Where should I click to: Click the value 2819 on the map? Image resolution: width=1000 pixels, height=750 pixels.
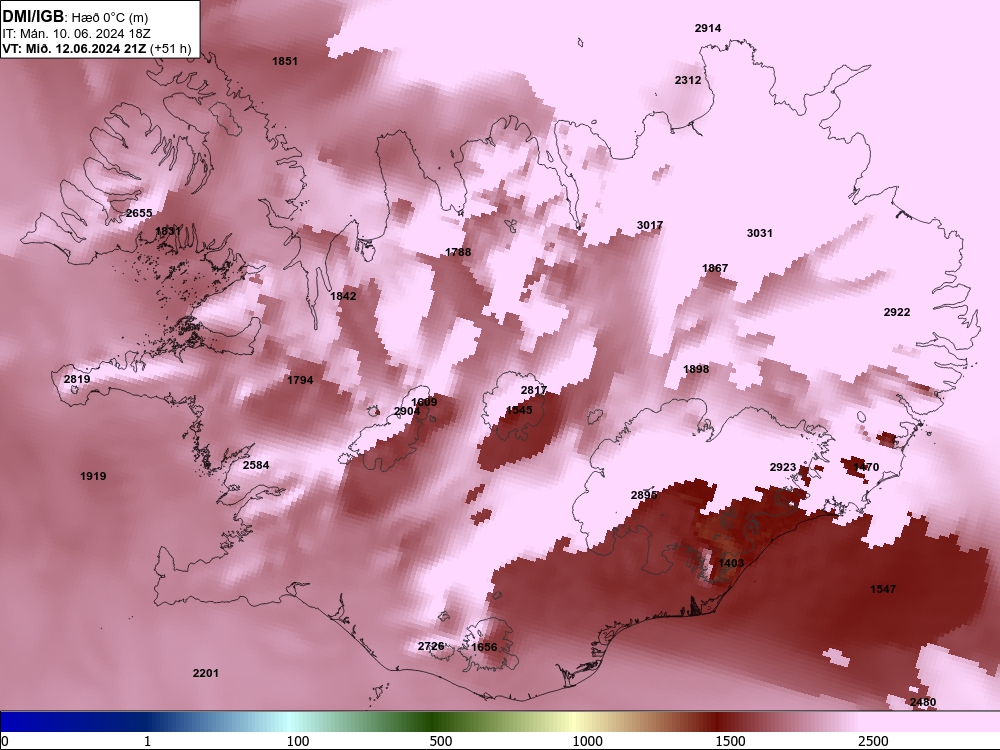click(77, 379)
